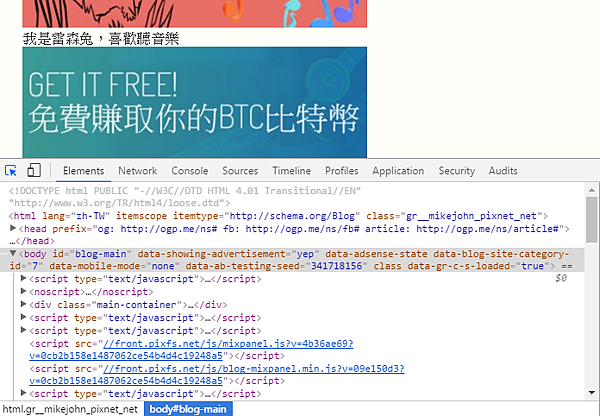
Task: Select the body#blog-main breadcrumb
Action: [x=188, y=409]
